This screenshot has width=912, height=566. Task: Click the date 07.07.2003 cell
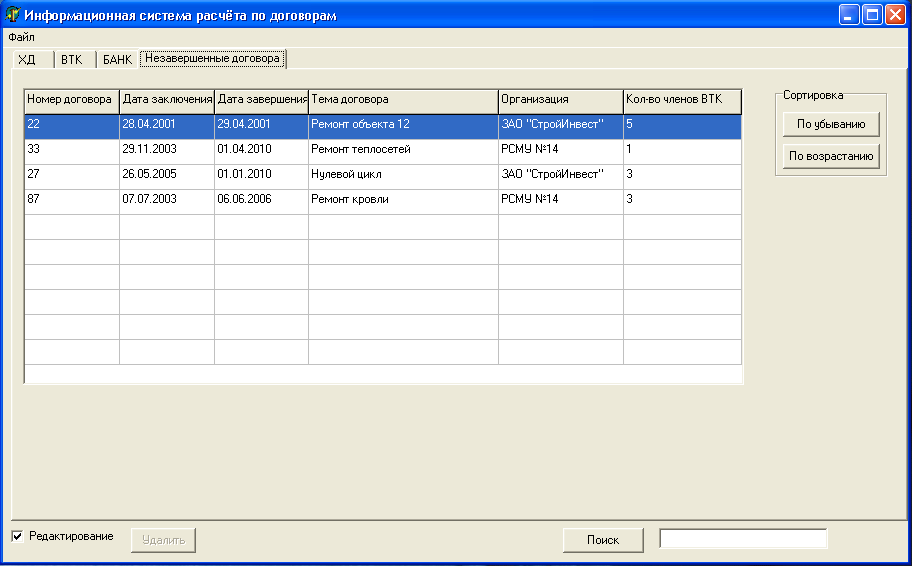167,201
